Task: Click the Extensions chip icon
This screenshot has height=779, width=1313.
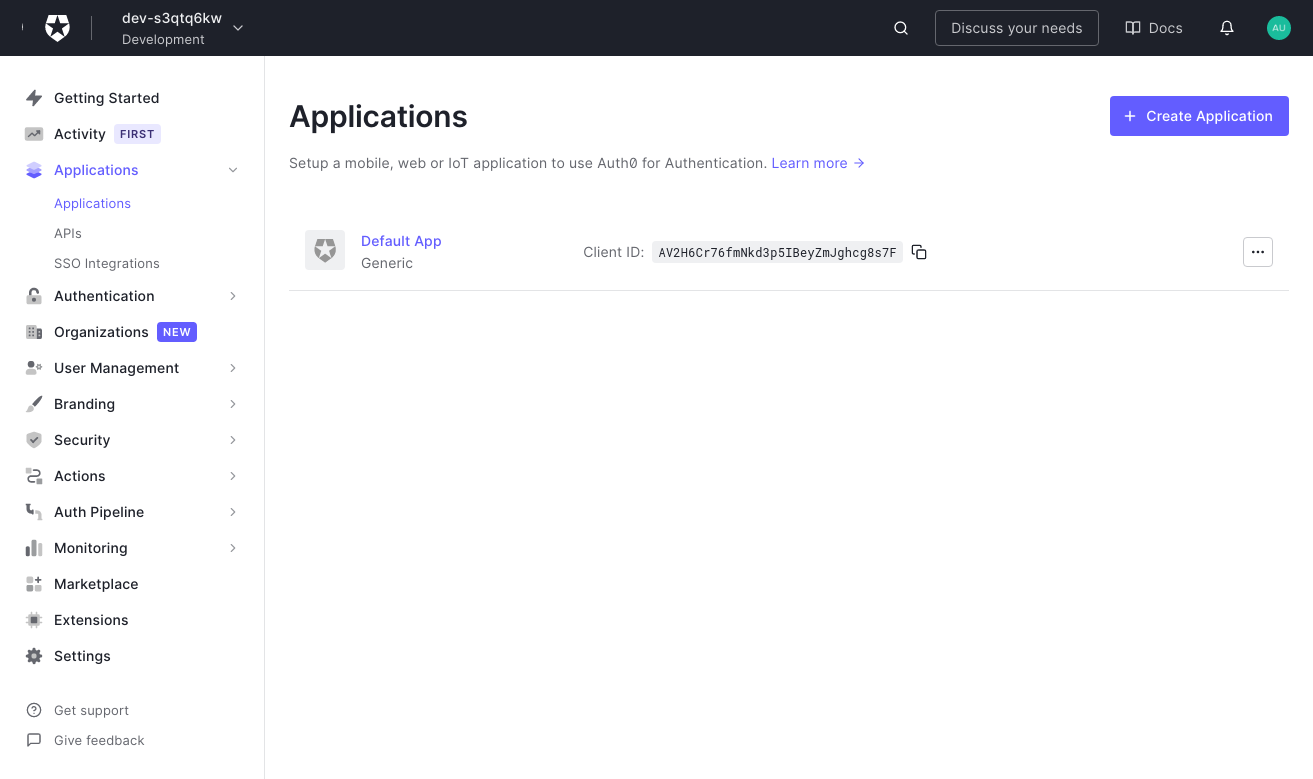Action: [34, 620]
